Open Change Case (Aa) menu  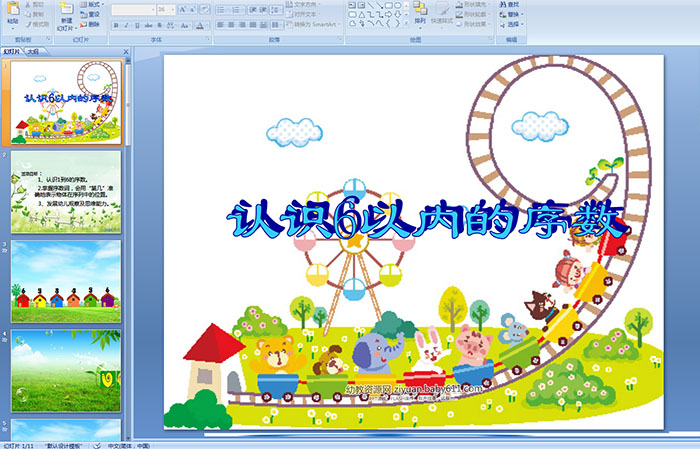tap(184, 26)
